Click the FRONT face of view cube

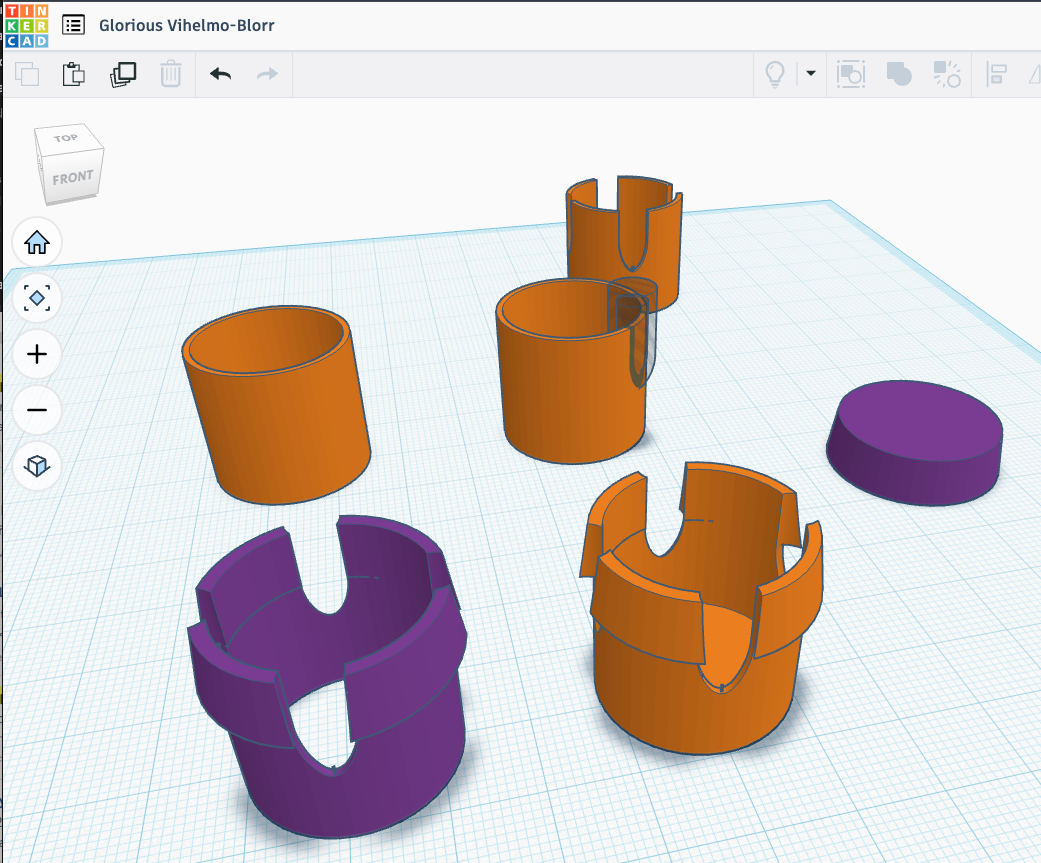pyautogui.click(x=72, y=178)
